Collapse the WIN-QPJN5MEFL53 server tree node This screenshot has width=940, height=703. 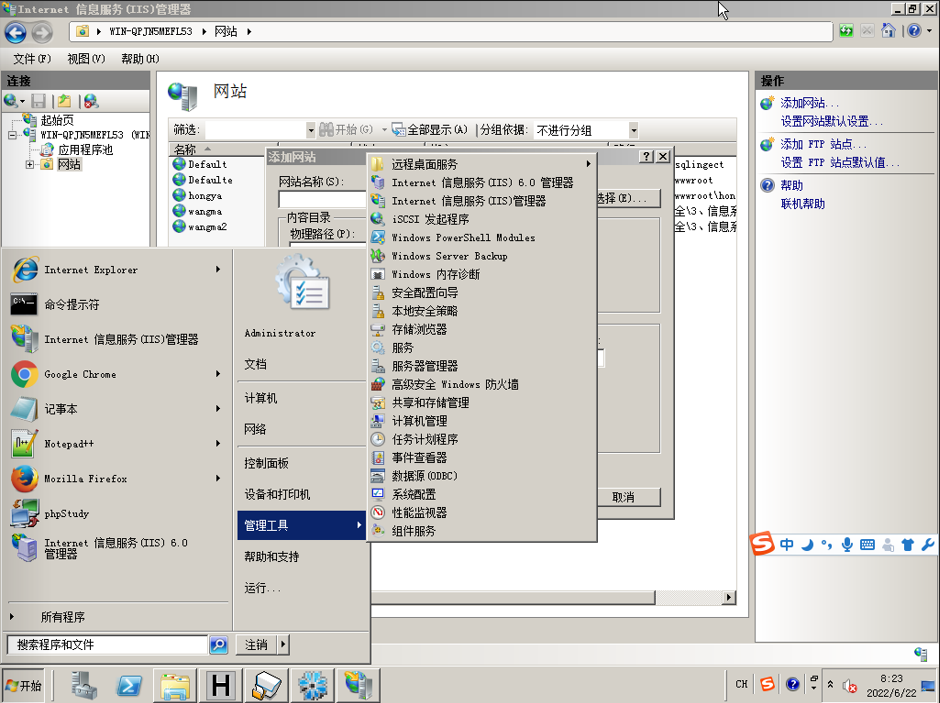pos(12,135)
